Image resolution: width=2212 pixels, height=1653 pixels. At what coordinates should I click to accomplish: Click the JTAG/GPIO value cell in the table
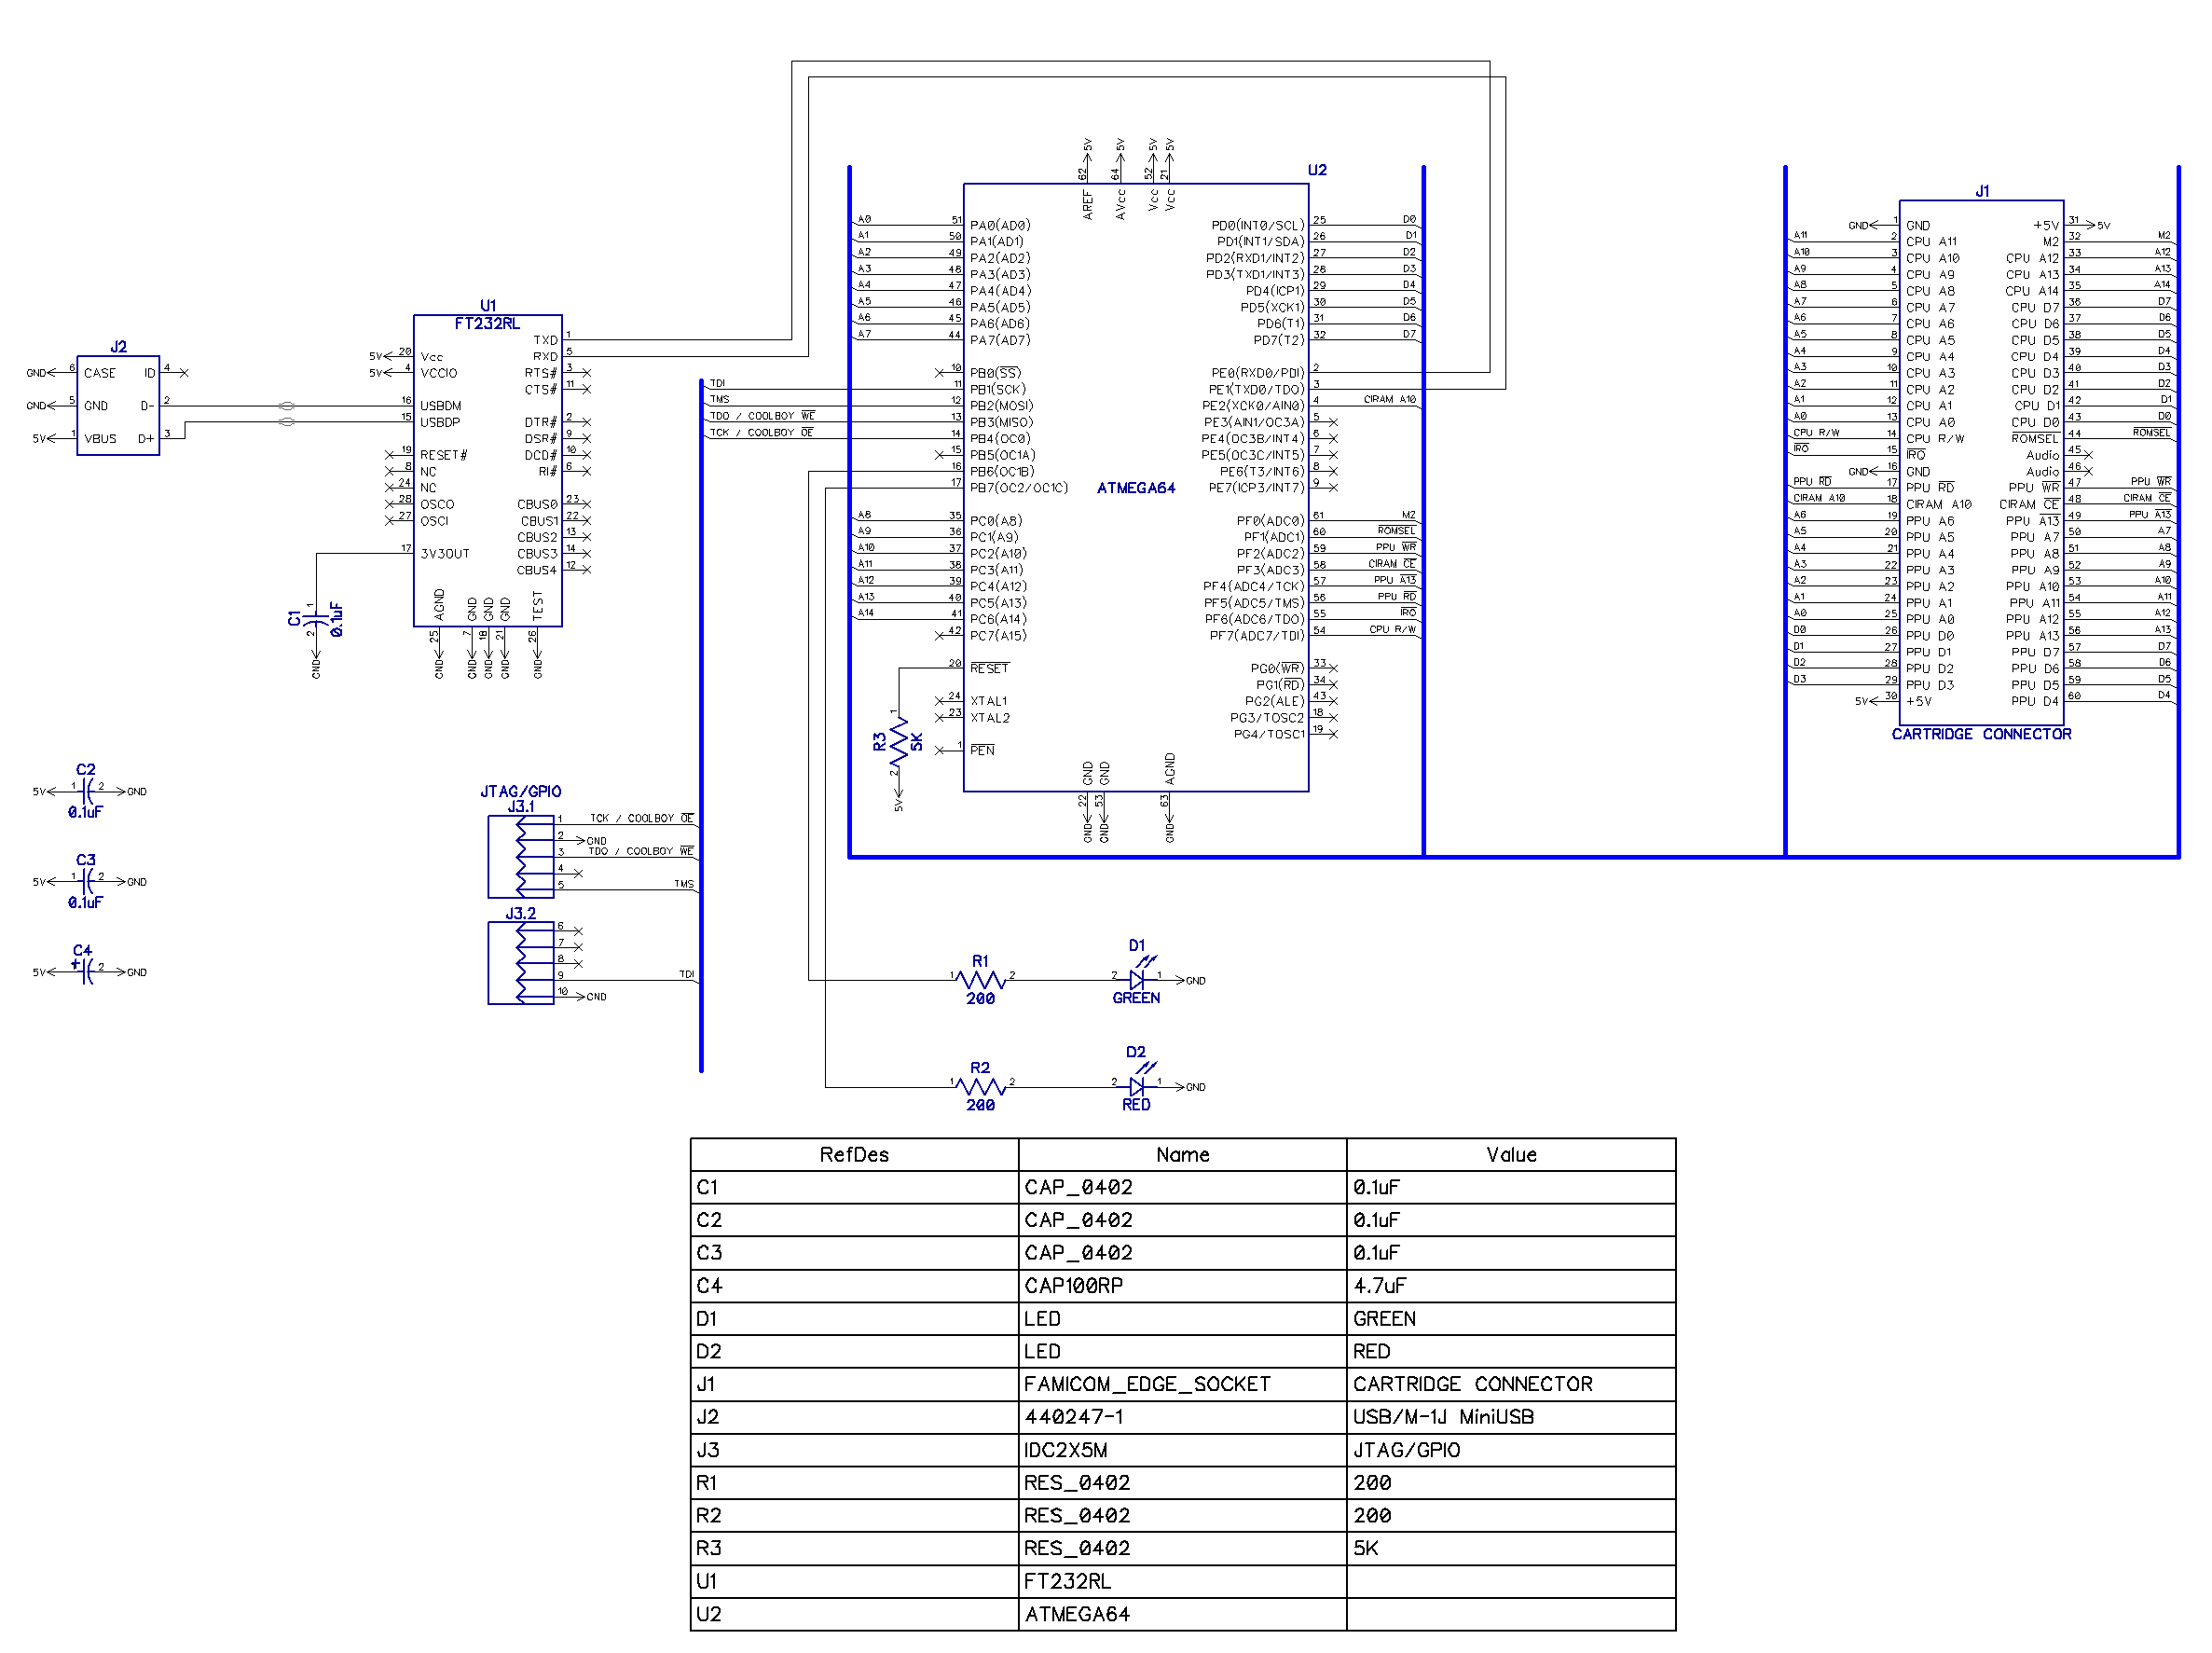1511,1450
